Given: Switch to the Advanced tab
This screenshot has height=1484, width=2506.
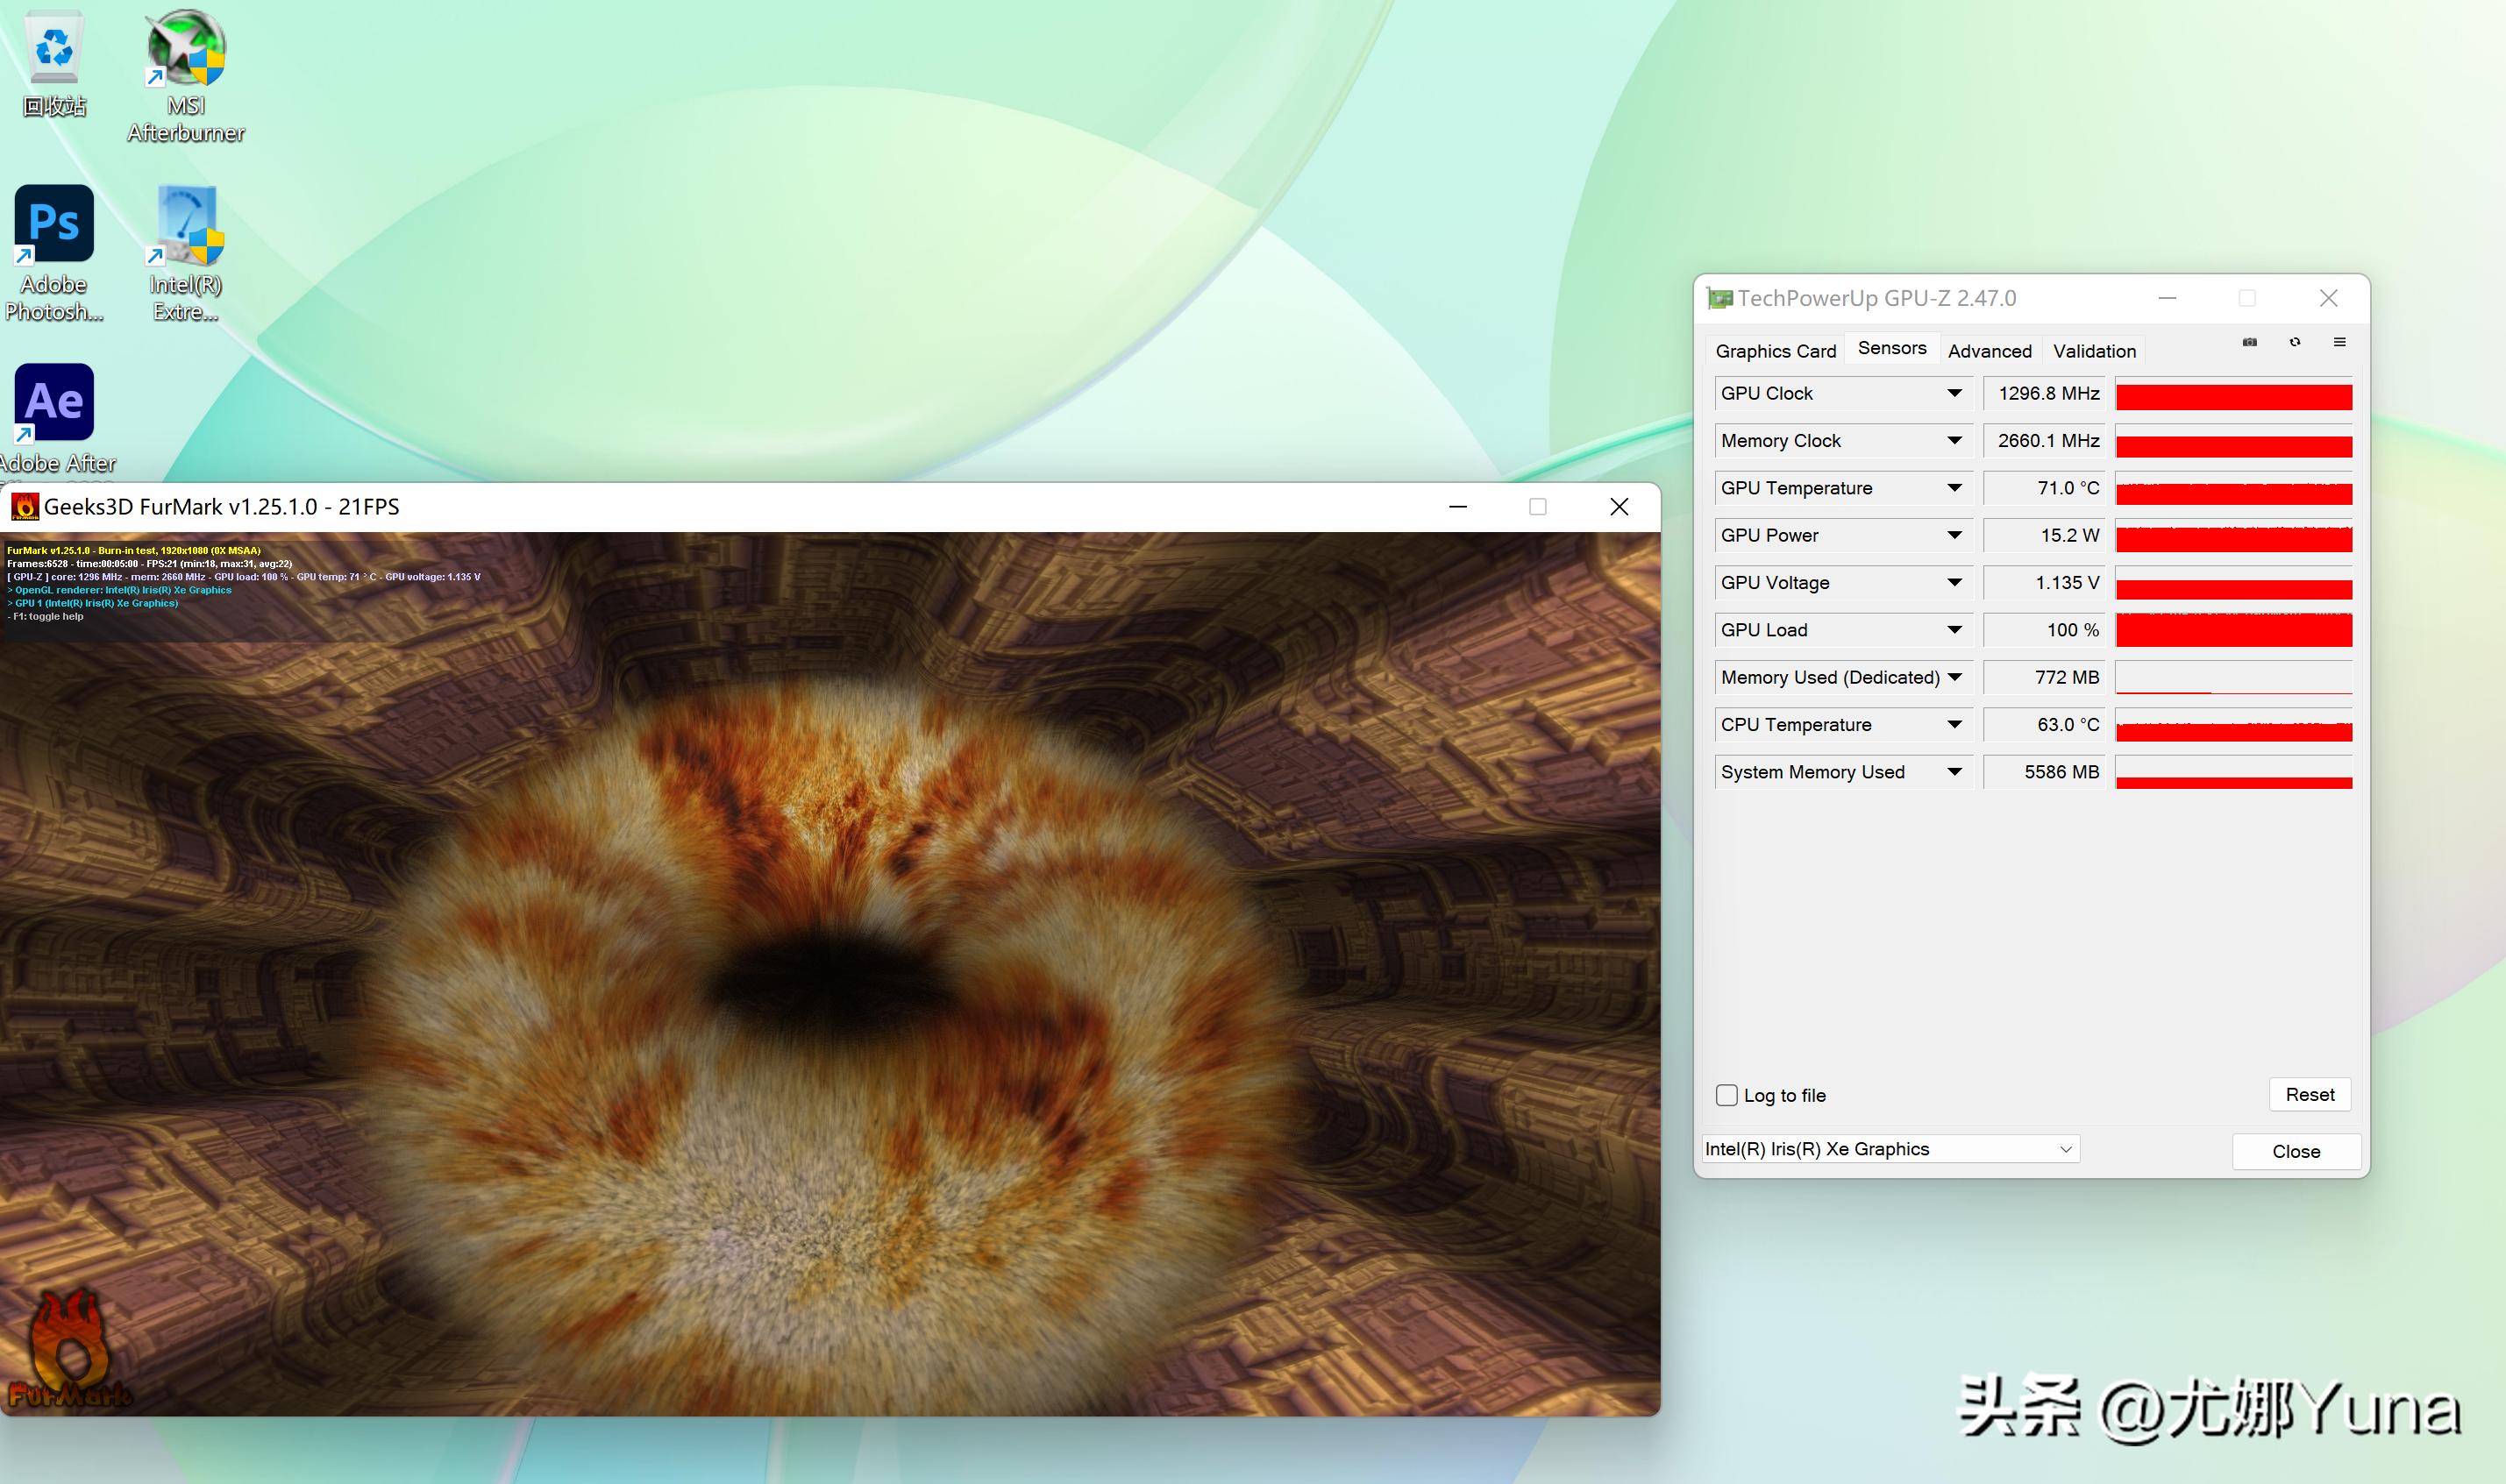Looking at the screenshot, I should (x=1989, y=351).
